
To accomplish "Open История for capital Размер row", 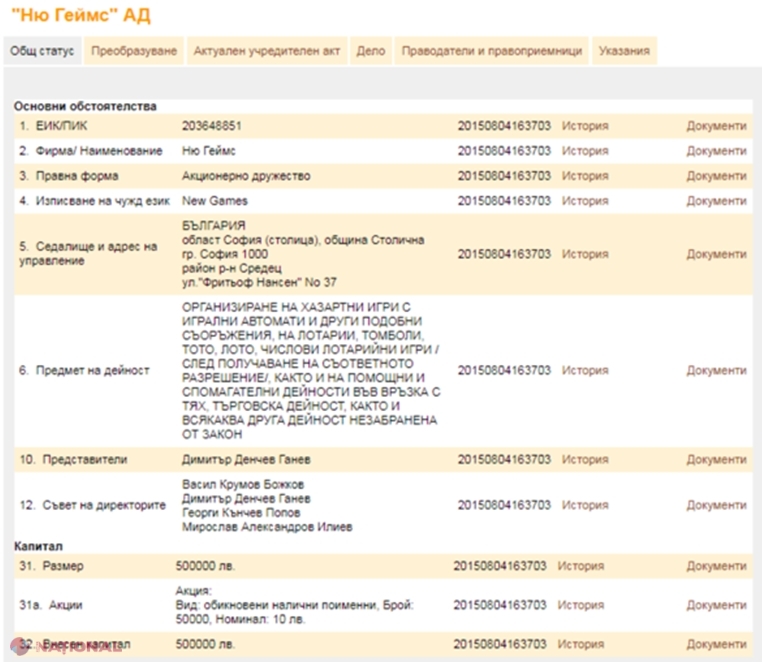I will click(x=581, y=566).
